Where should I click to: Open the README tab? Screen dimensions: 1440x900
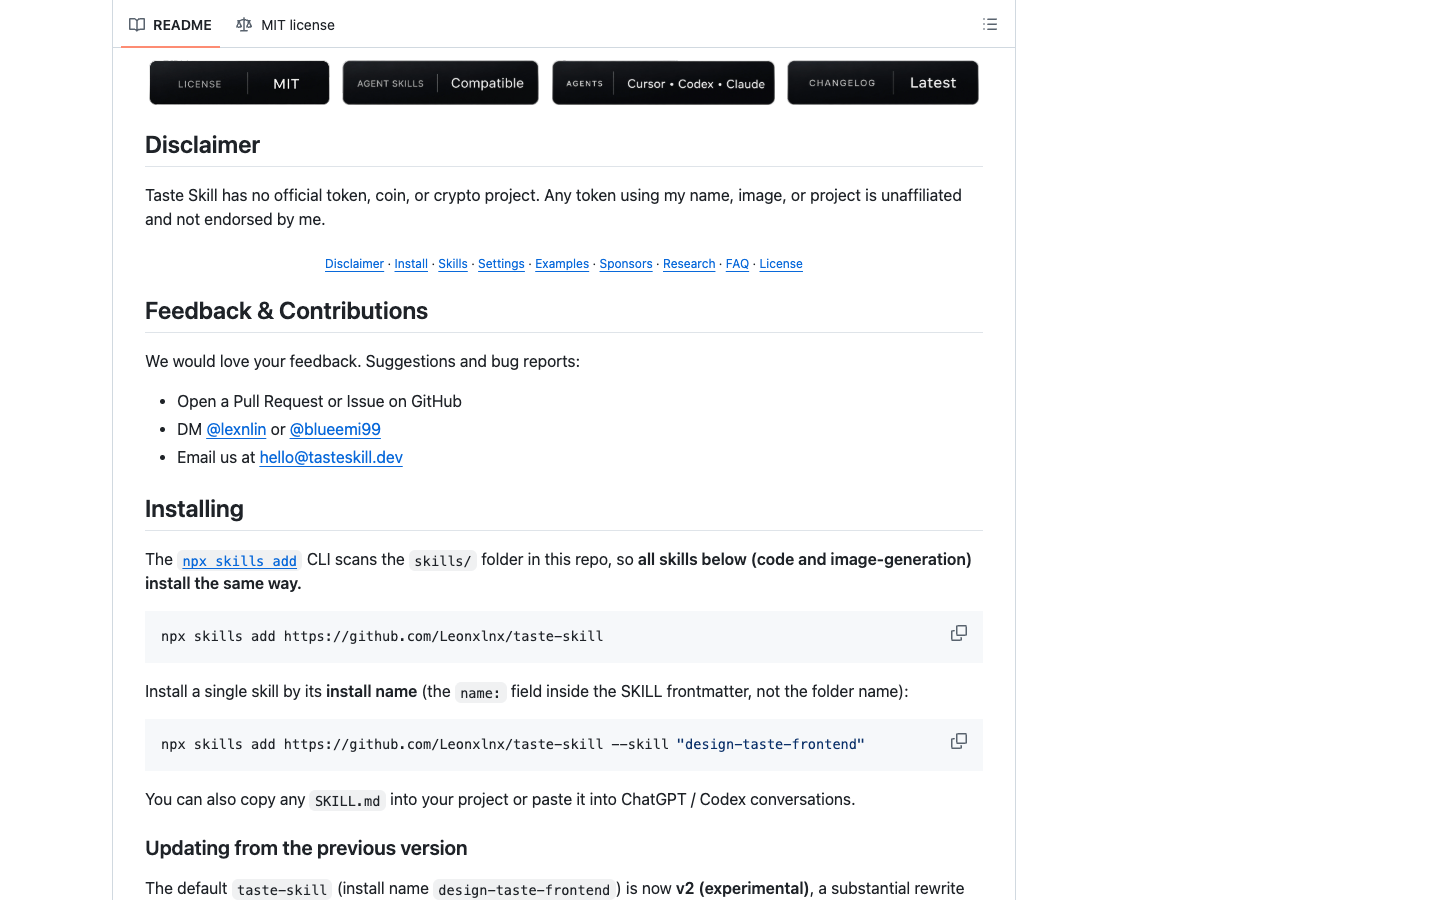pyautogui.click(x=171, y=25)
